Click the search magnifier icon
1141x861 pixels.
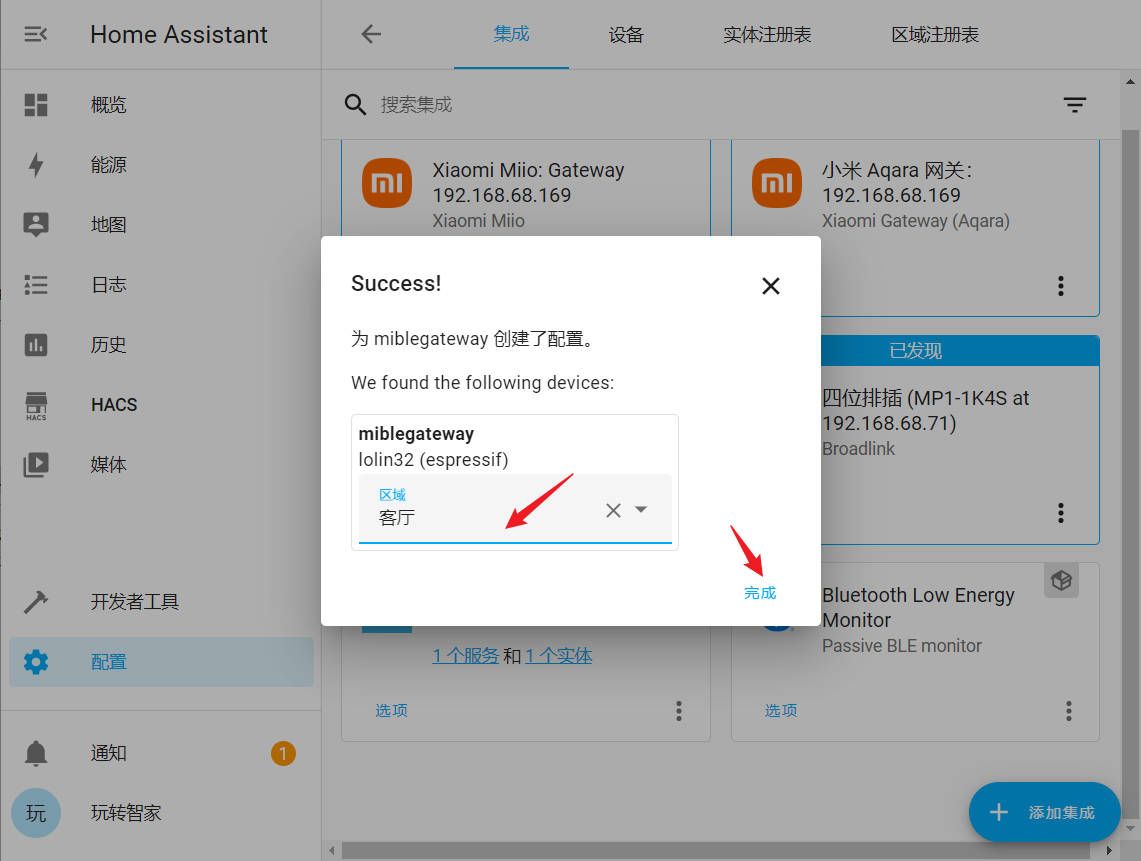click(x=355, y=105)
